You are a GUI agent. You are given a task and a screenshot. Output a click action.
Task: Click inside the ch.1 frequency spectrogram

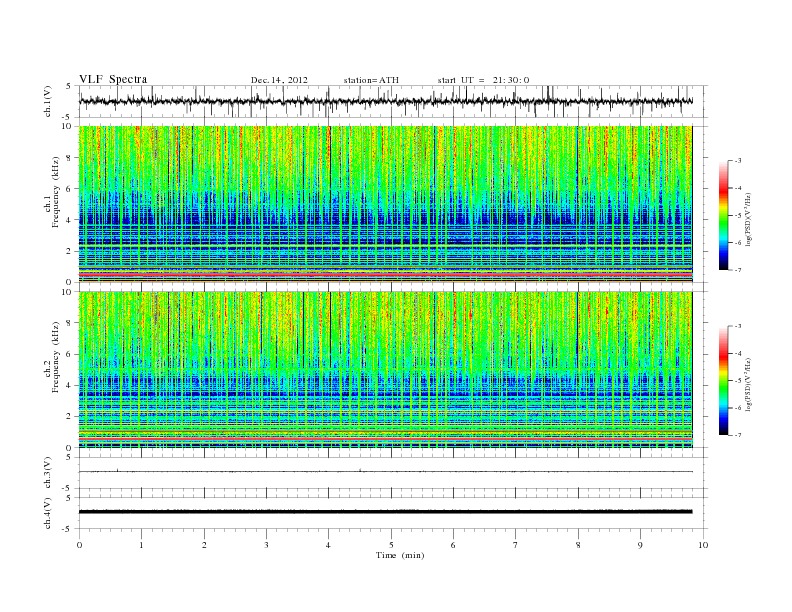(x=385, y=204)
